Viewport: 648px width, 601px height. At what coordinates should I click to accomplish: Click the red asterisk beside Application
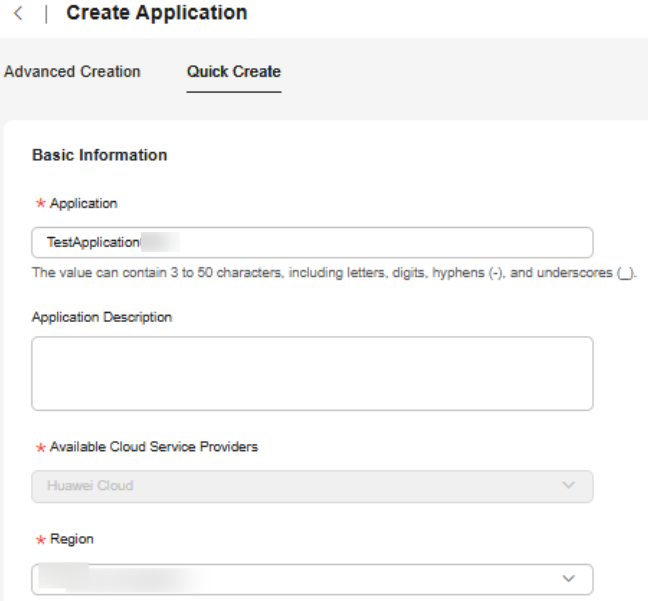(x=40, y=204)
